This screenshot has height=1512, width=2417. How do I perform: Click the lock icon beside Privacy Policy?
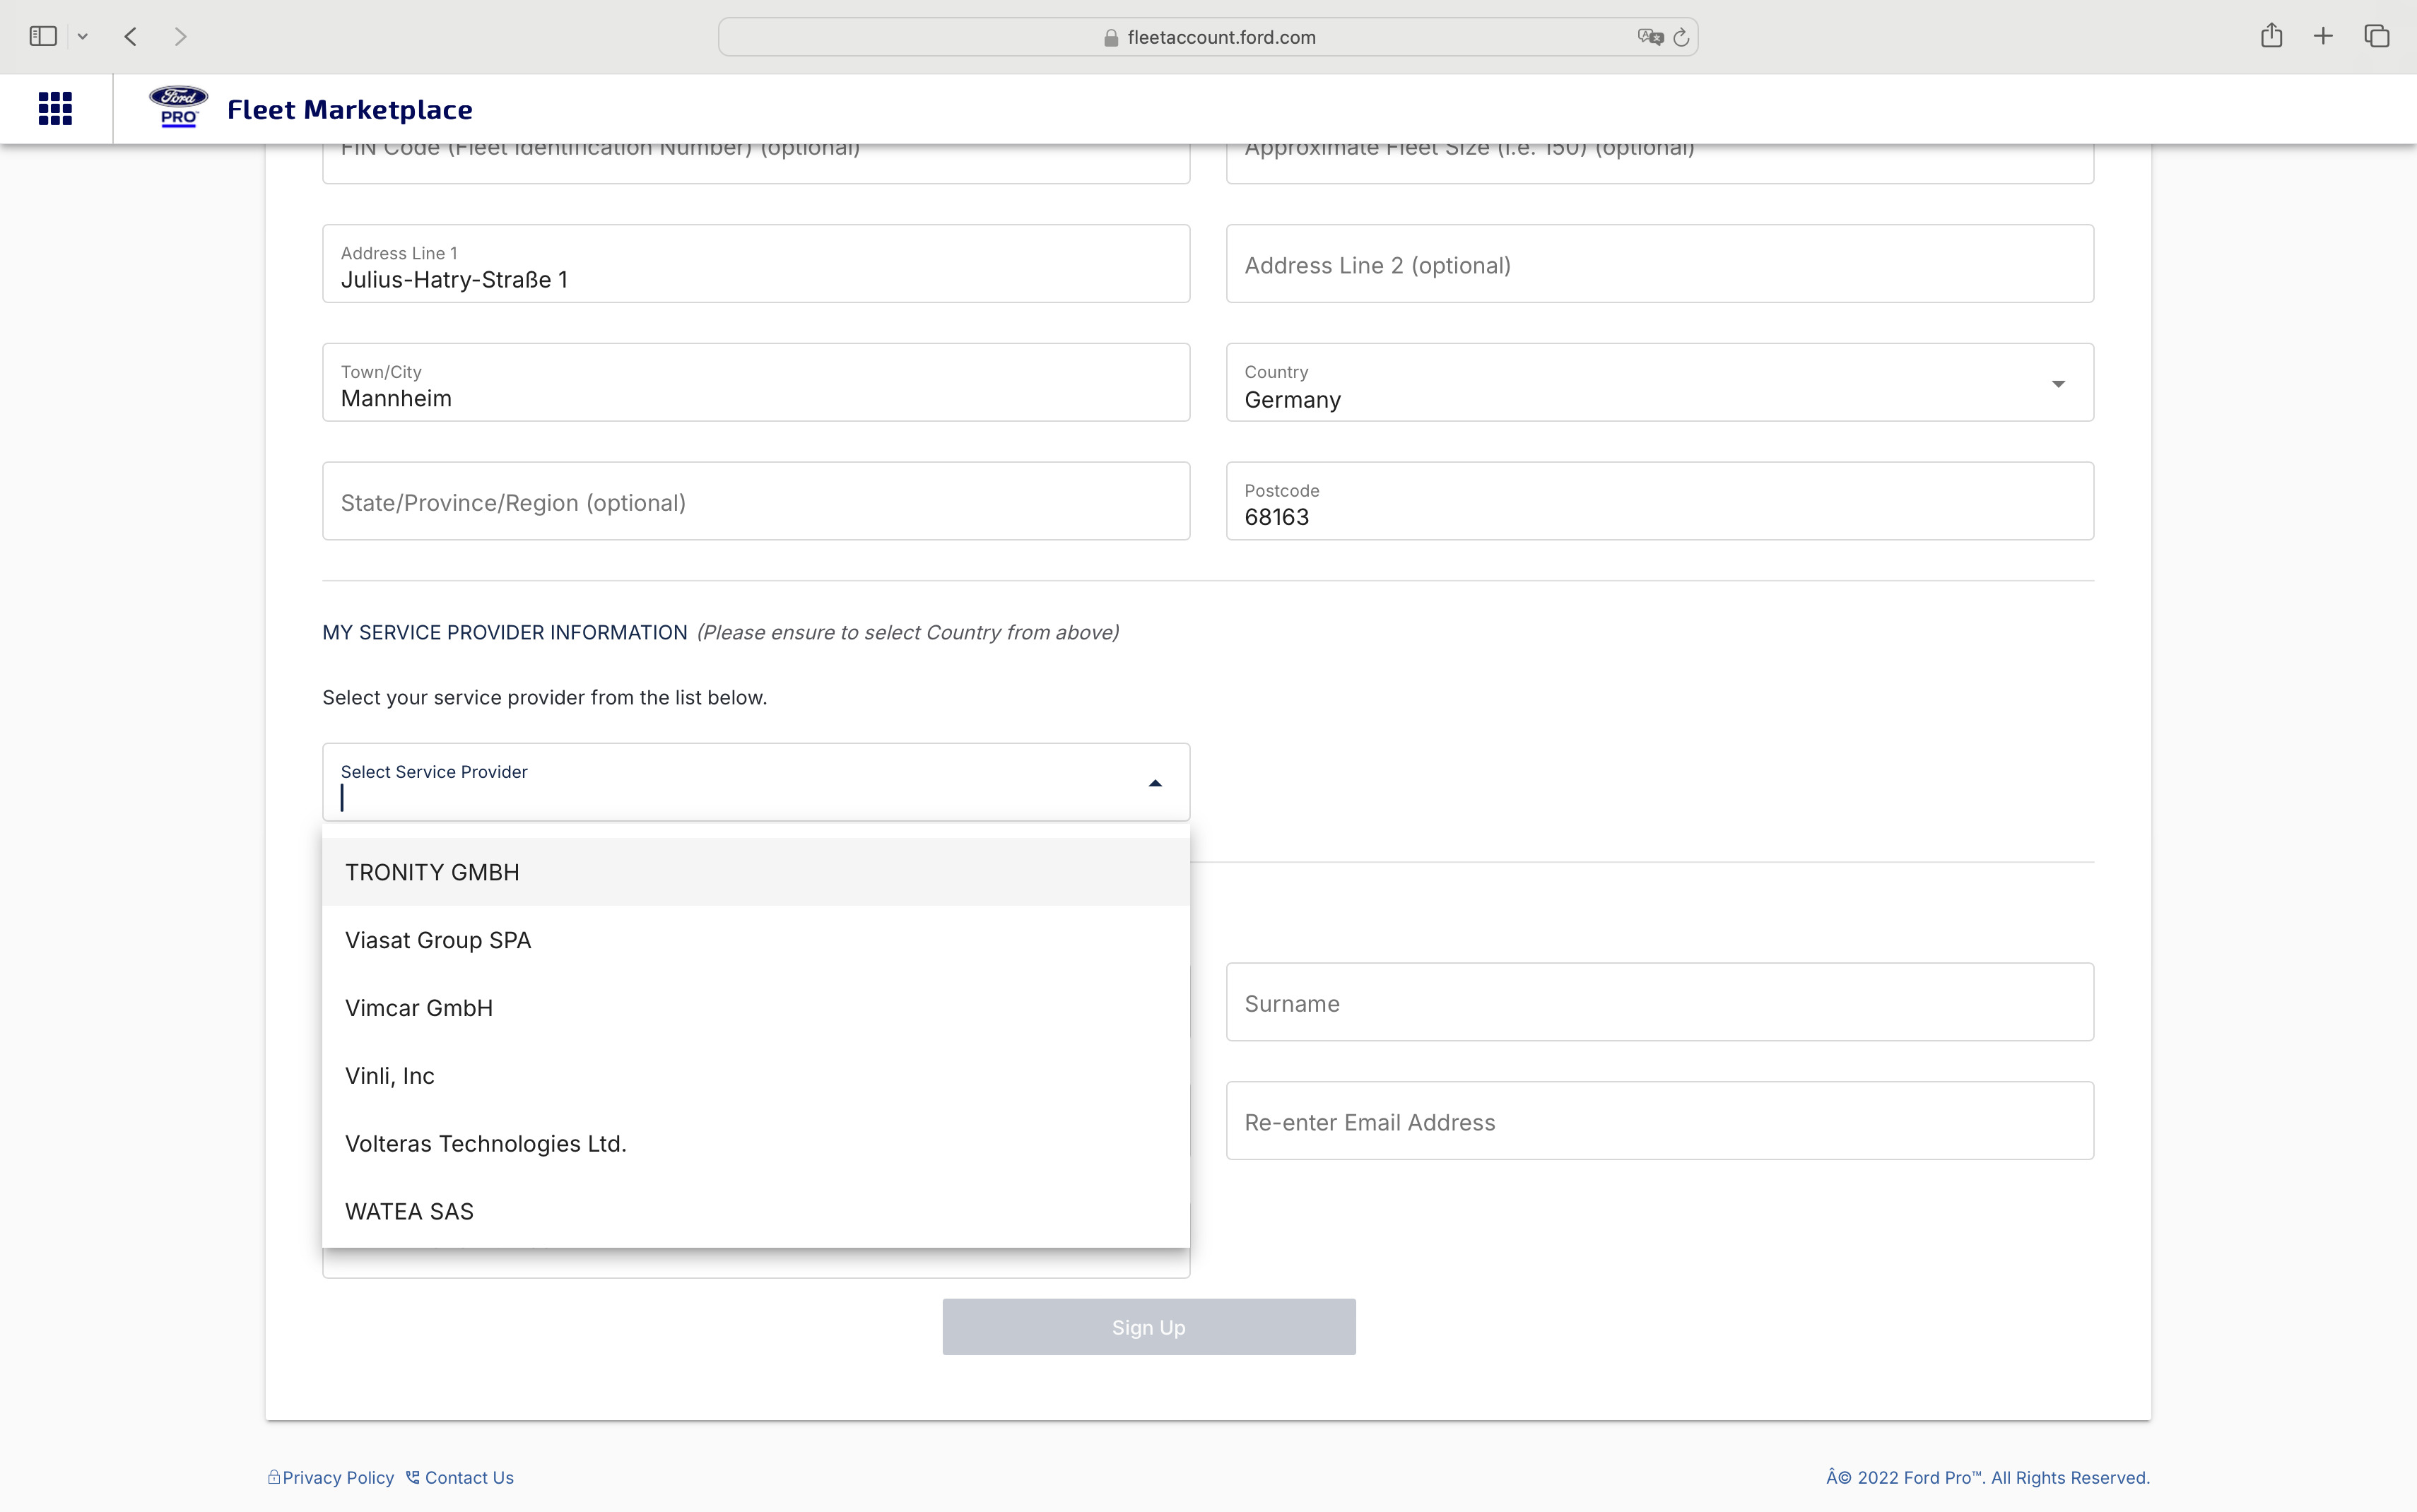[273, 1477]
